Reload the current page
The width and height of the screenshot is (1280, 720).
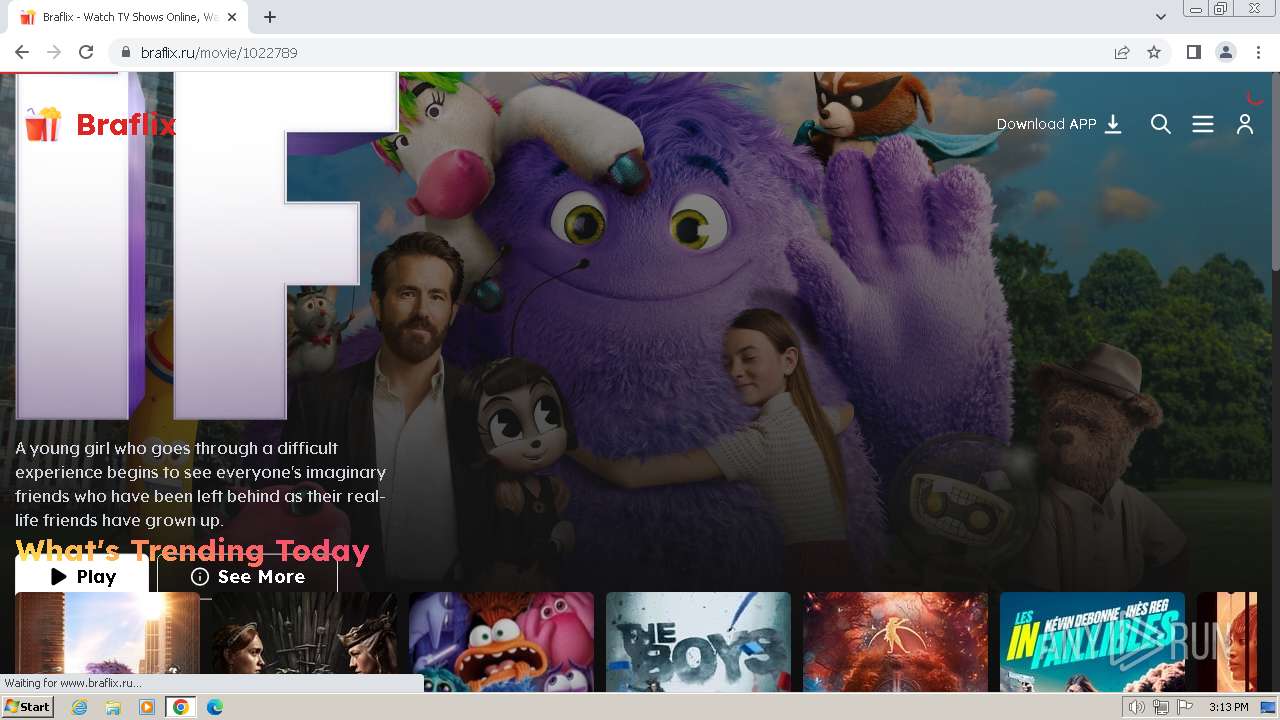pos(86,52)
